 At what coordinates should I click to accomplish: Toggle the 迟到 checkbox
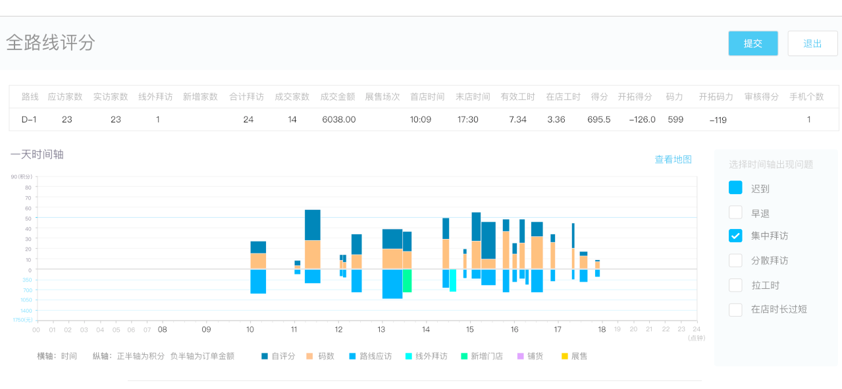(x=736, y=188)
